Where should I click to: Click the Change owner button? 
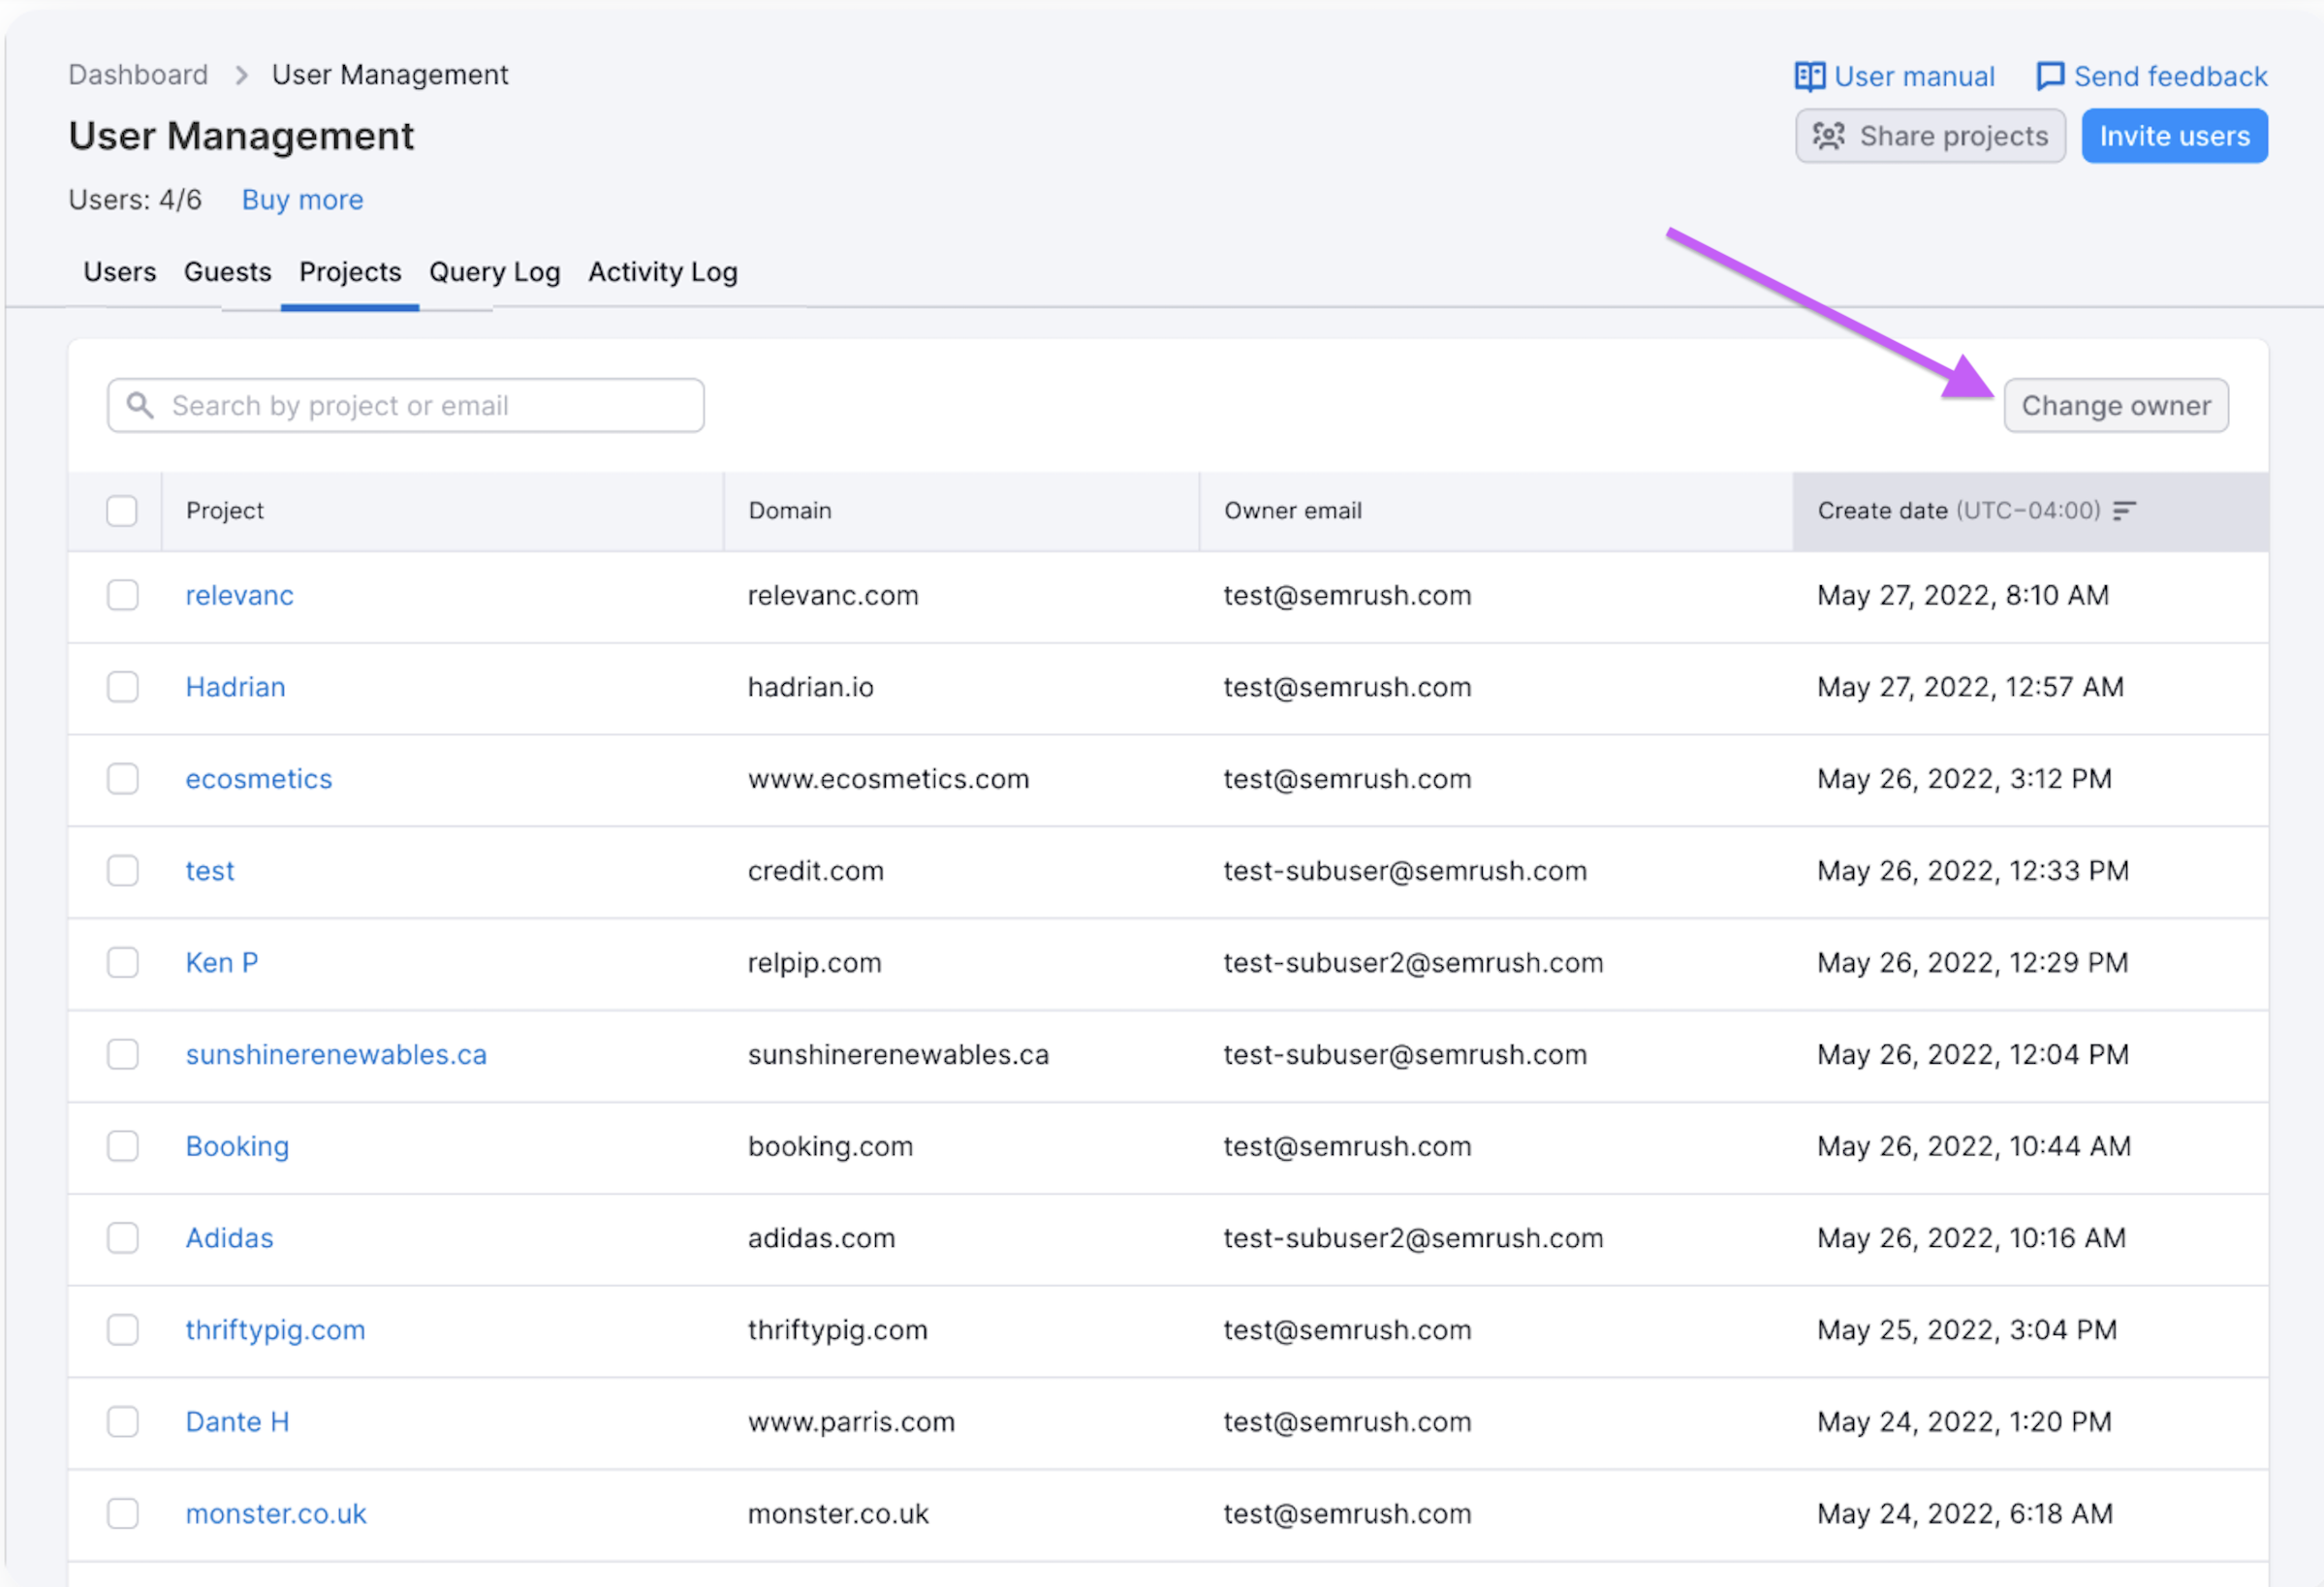pyautogui.click(x=2116, y=405)
